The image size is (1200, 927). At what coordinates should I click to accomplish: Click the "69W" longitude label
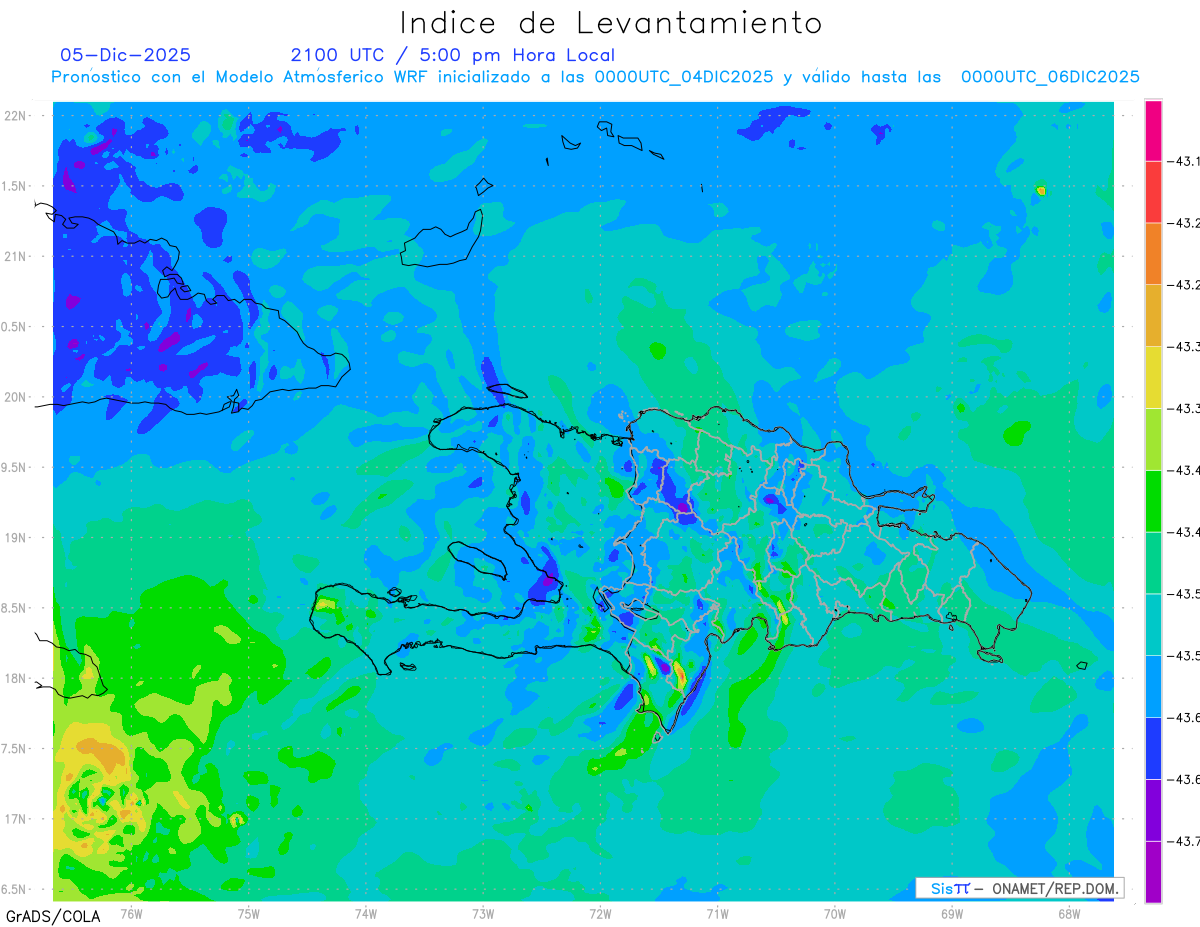(x=952, y=913)
